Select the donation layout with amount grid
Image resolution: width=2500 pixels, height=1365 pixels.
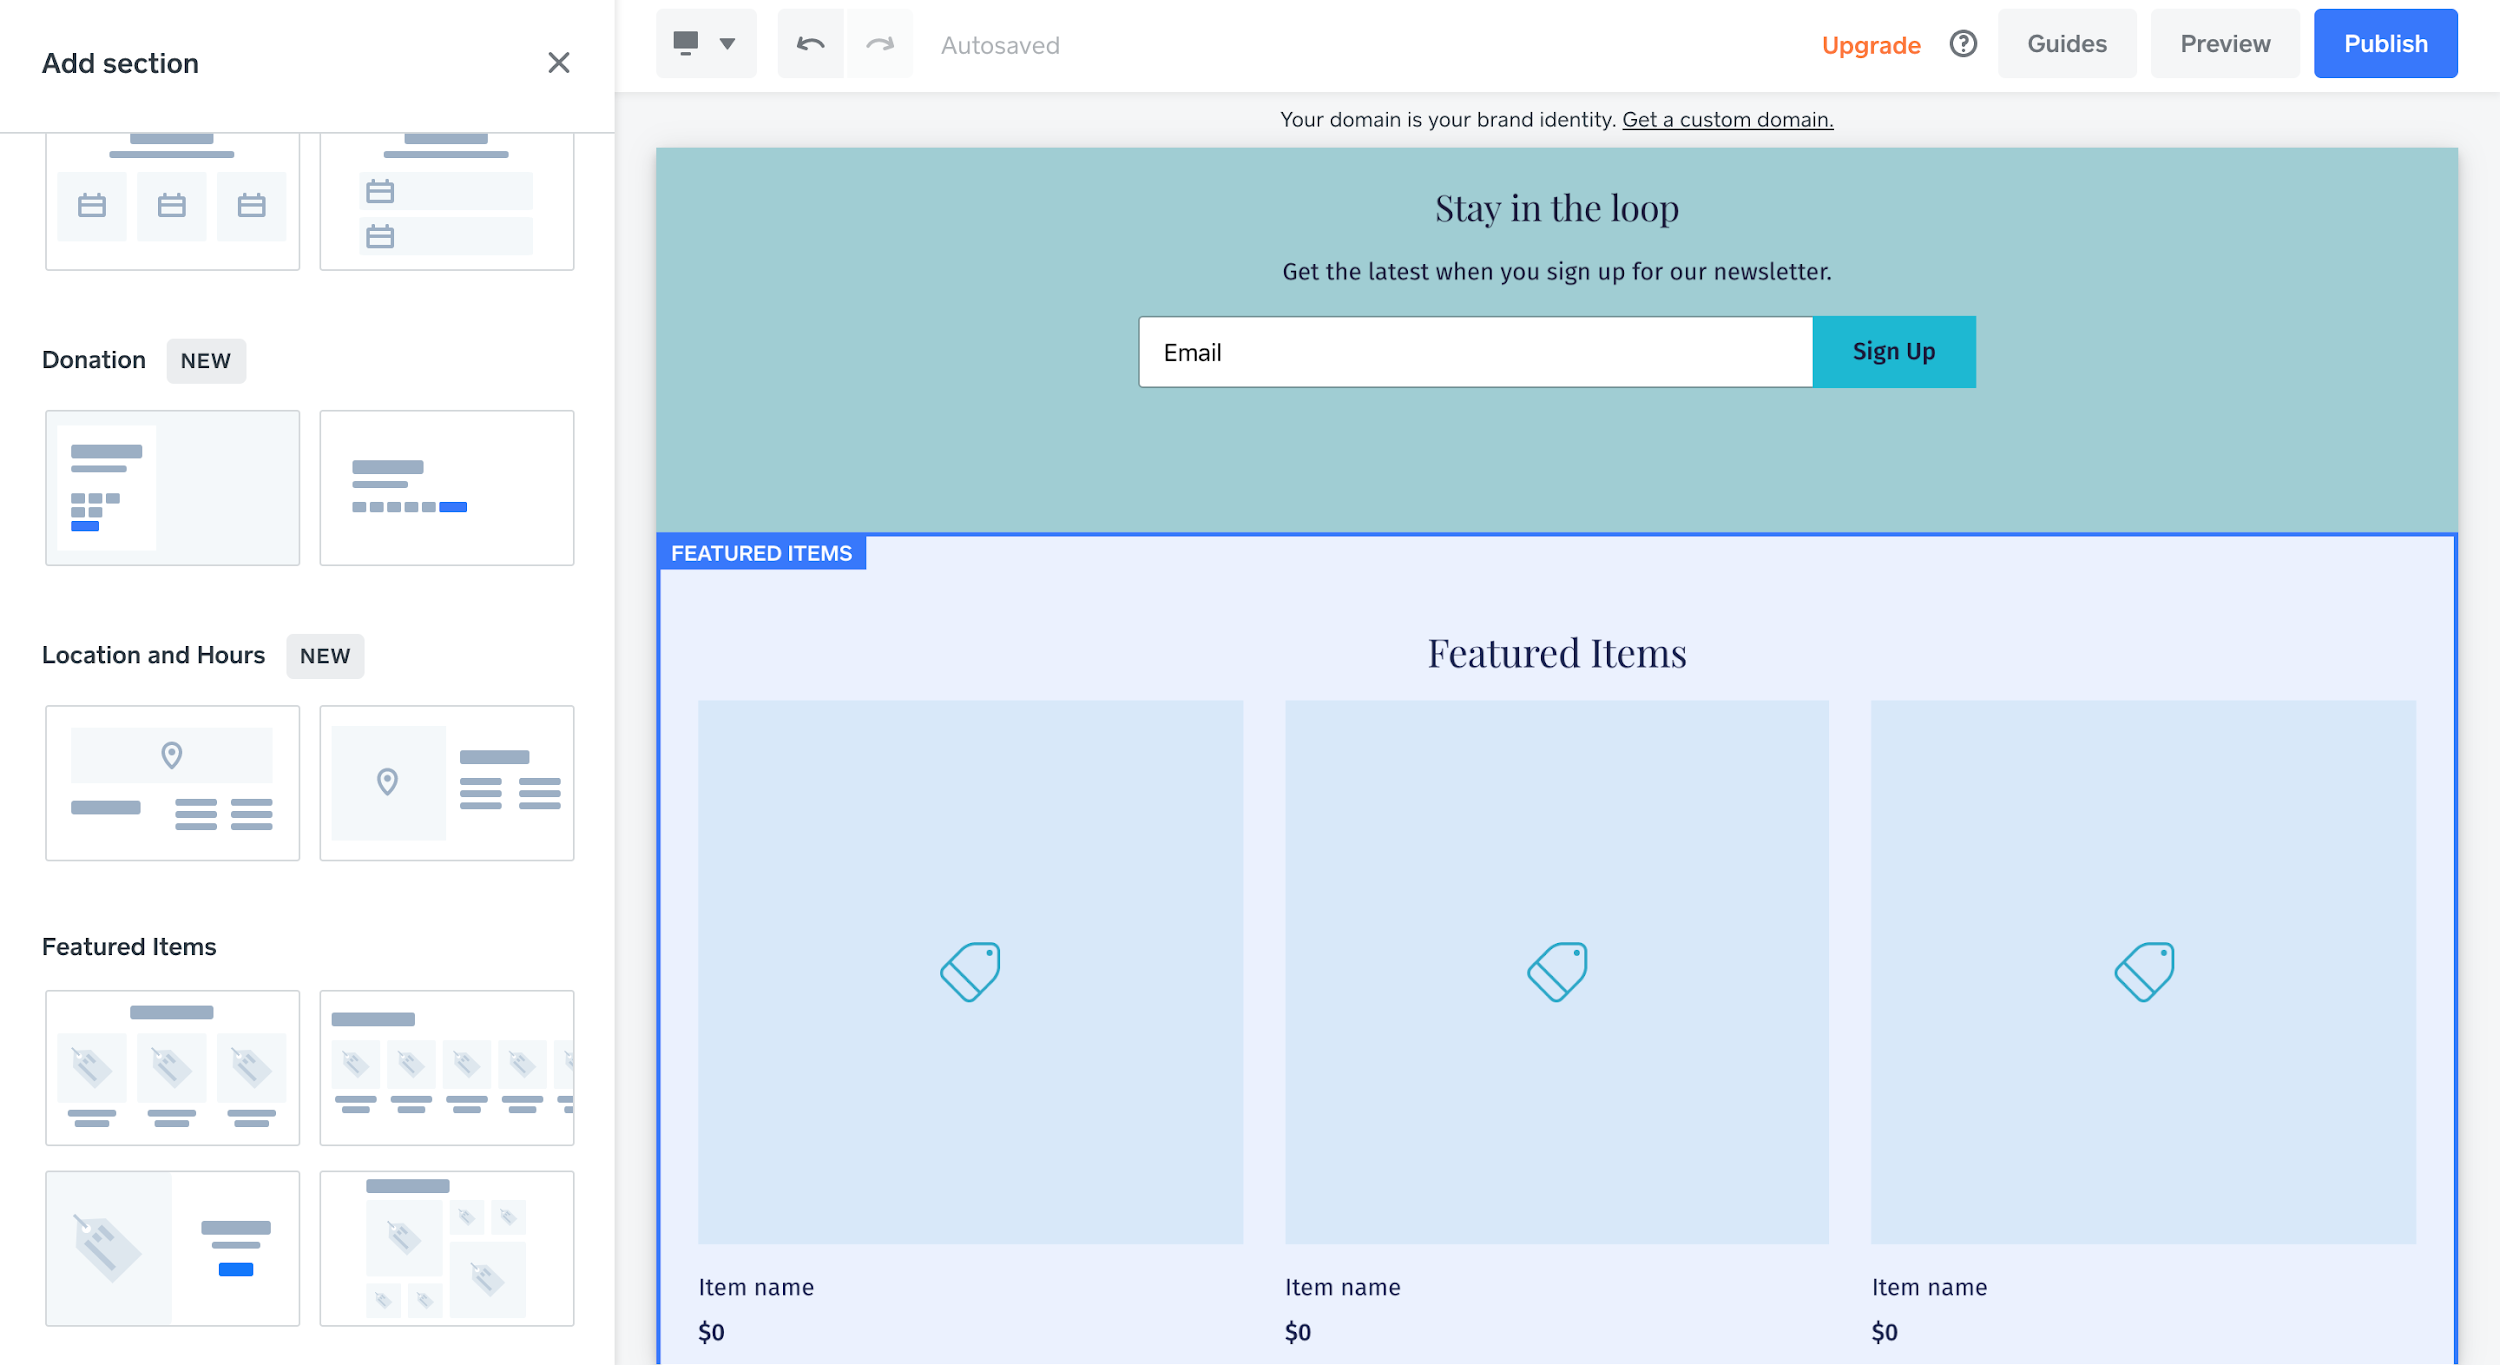(172, 487)
